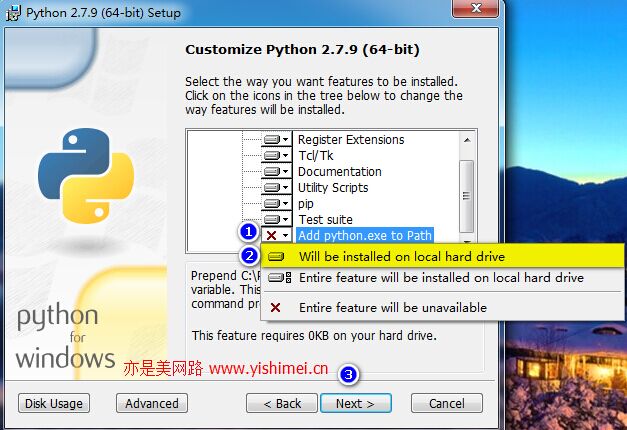
Task: Open Utility Scripts feature drive icon
Action: 272,188
